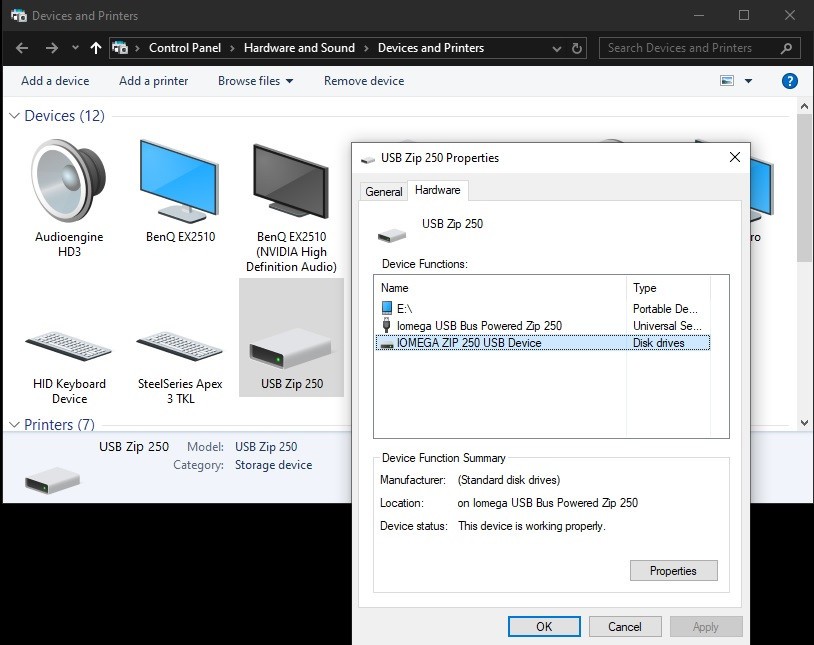Navigate to Control Panel breadcrumb
The height and width of the screenshot is (645, 814).
pos(185,48)
